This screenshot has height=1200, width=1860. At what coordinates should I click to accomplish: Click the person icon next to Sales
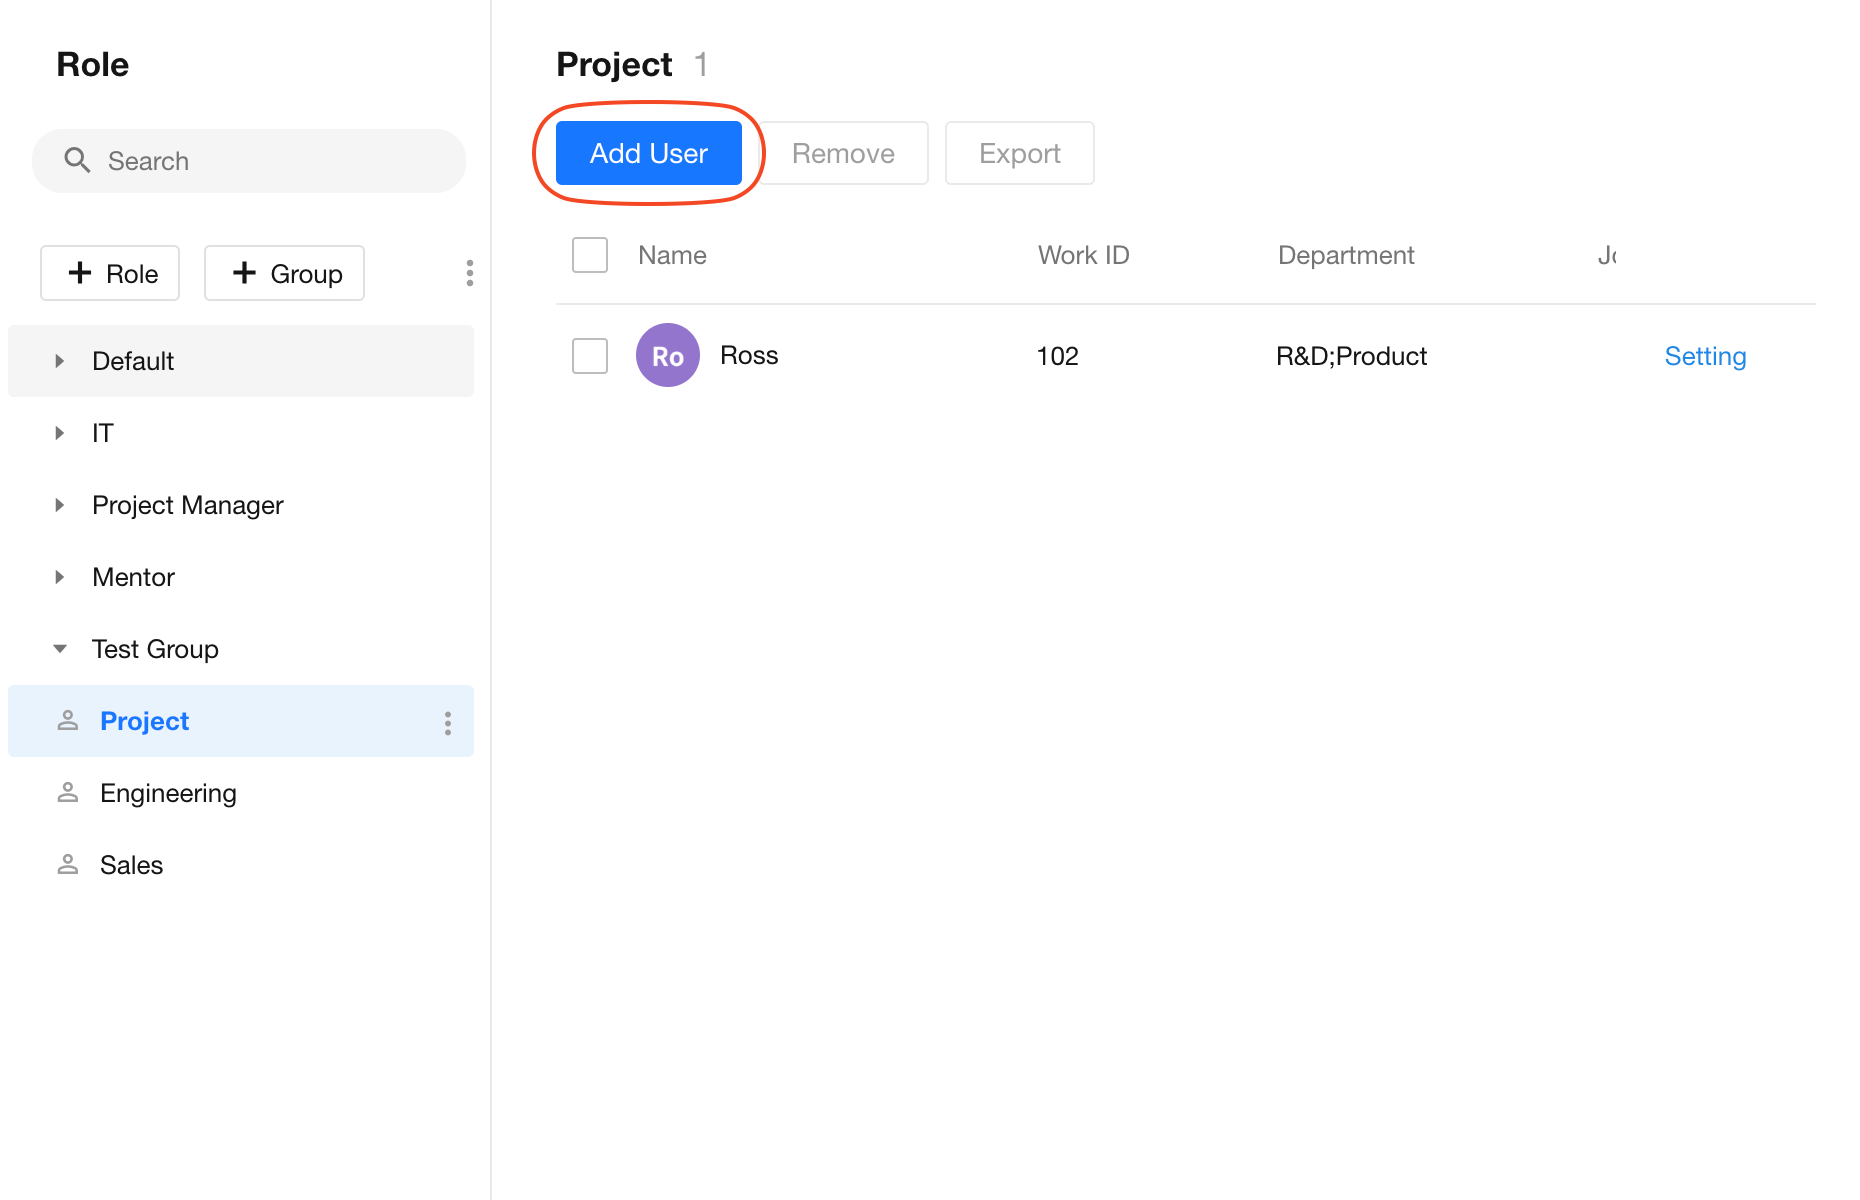(x=68, y=865)
